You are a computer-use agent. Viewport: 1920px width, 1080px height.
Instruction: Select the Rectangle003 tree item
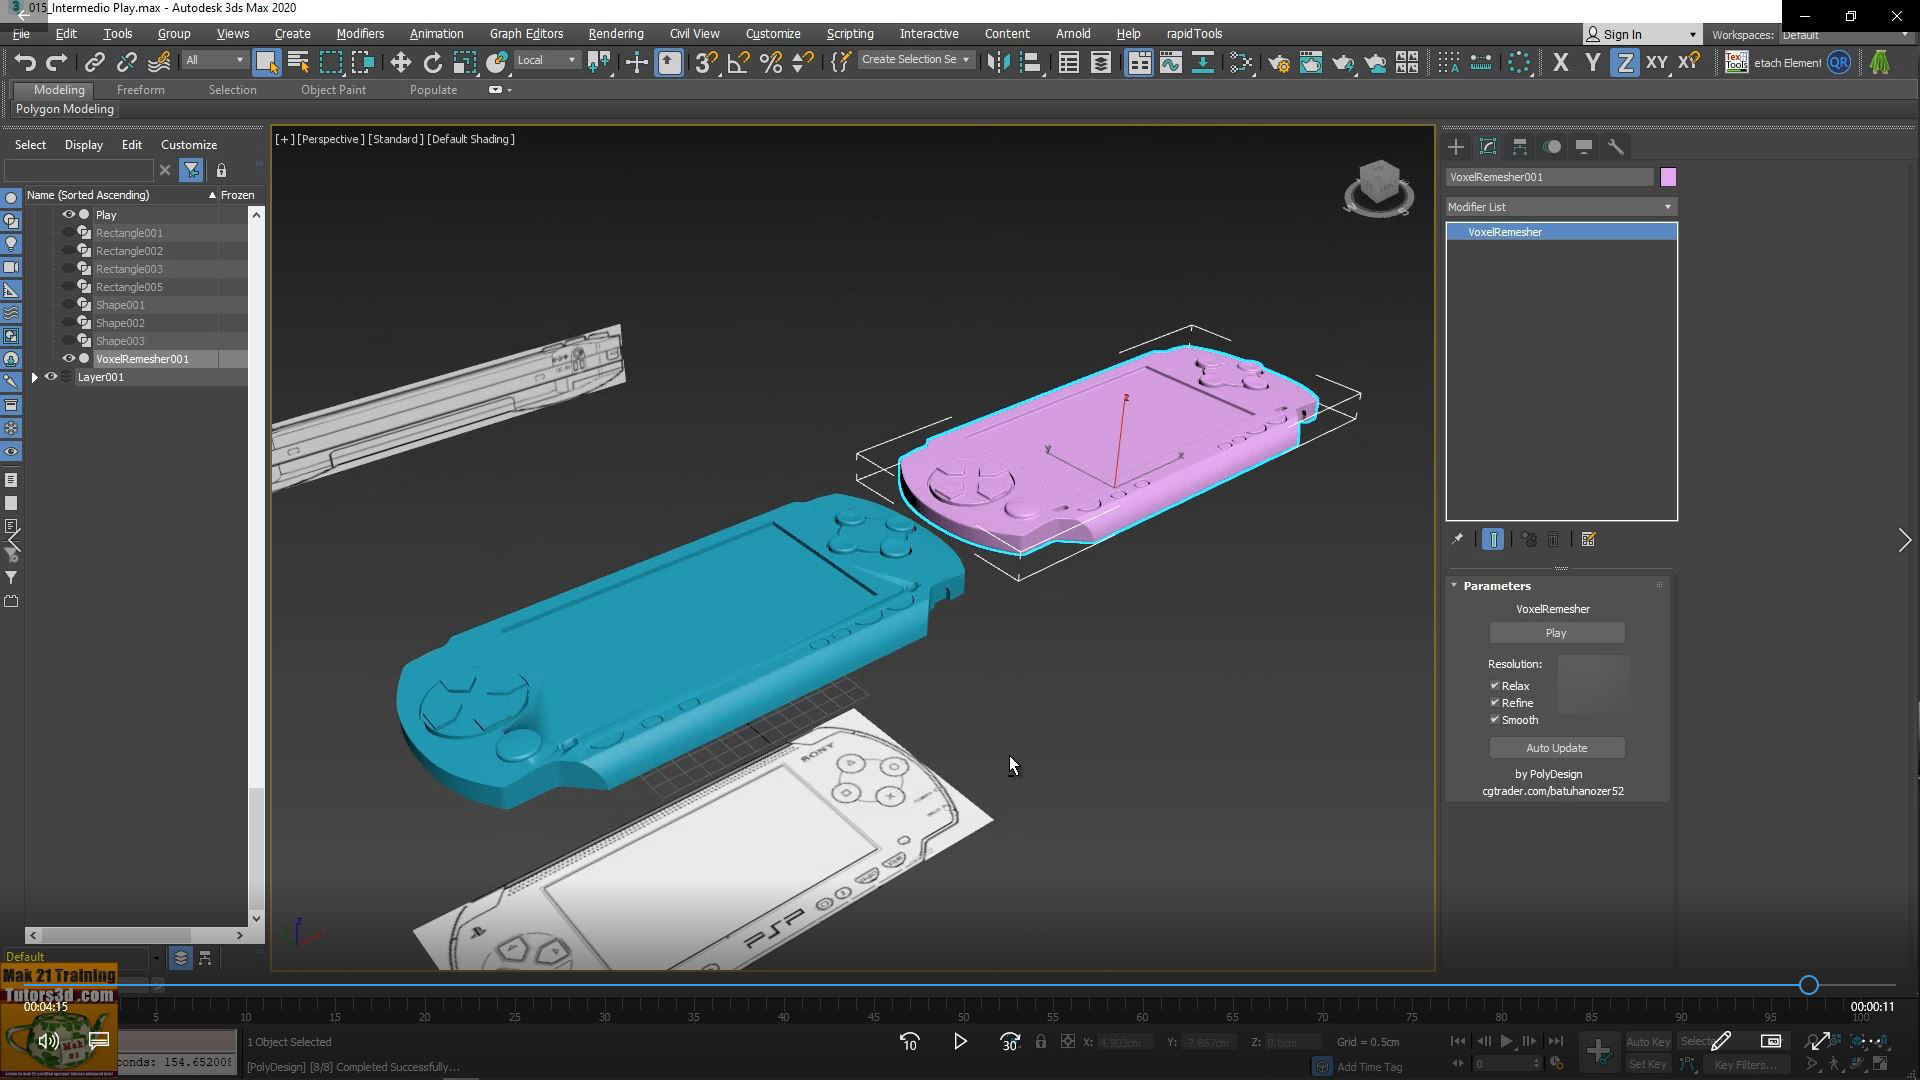pos(129,269)
